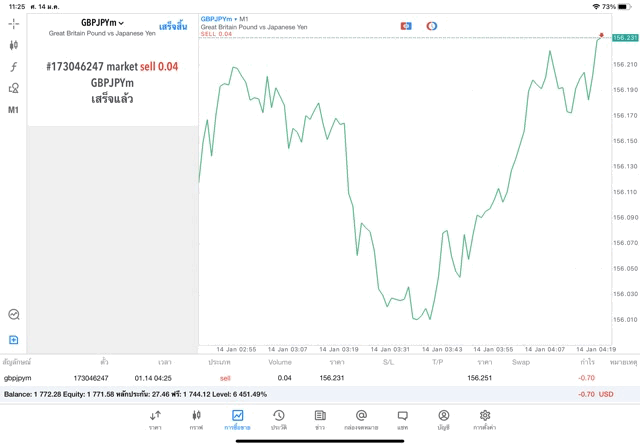Open the chart analysis icon near sidebar bottom

point(14,314)
